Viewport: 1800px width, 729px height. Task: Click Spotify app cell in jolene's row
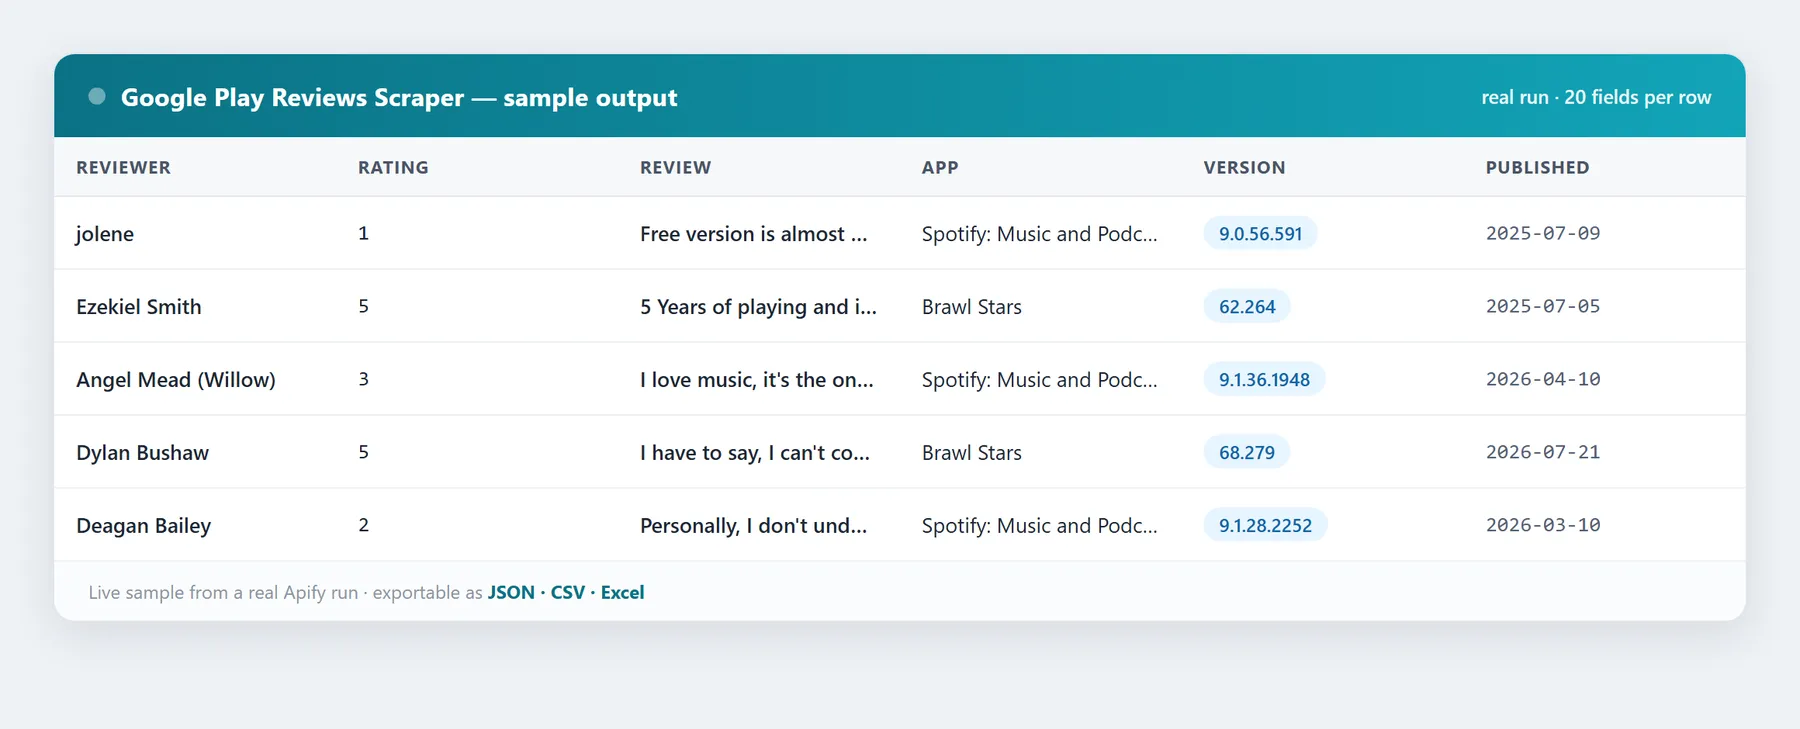click(x=1039, y=234)
